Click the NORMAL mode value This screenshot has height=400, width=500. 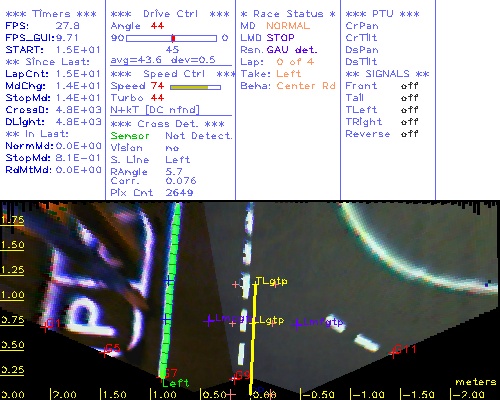pos(288,26)
